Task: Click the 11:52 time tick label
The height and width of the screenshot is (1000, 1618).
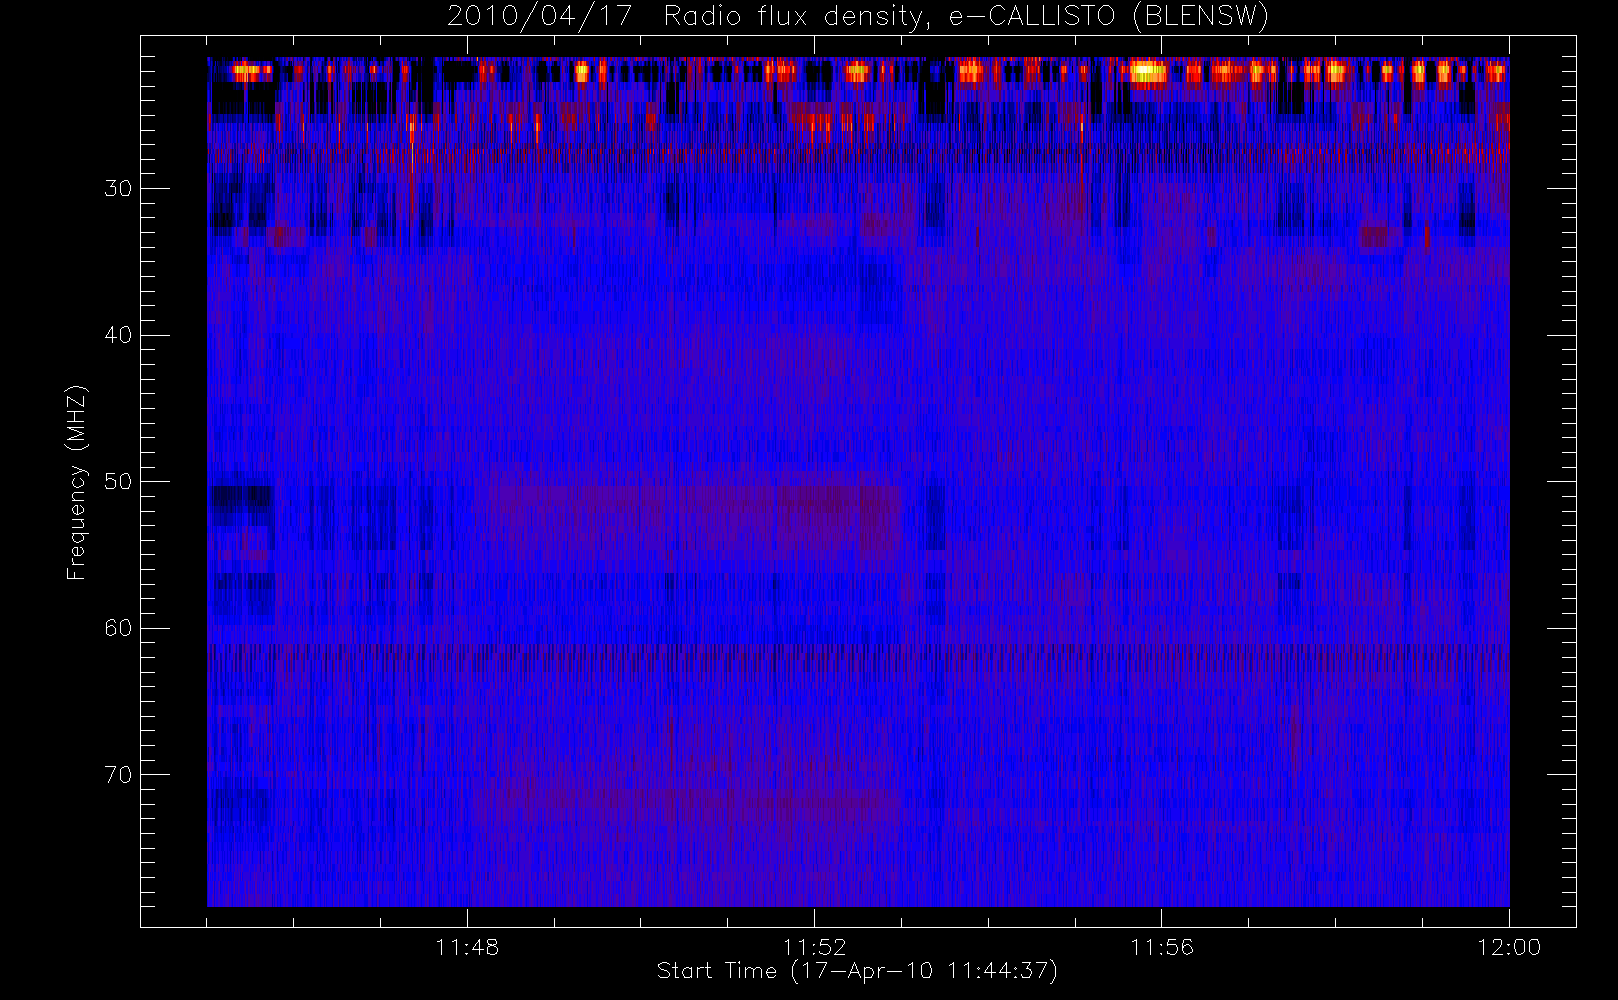Action: tap(814, 947)
